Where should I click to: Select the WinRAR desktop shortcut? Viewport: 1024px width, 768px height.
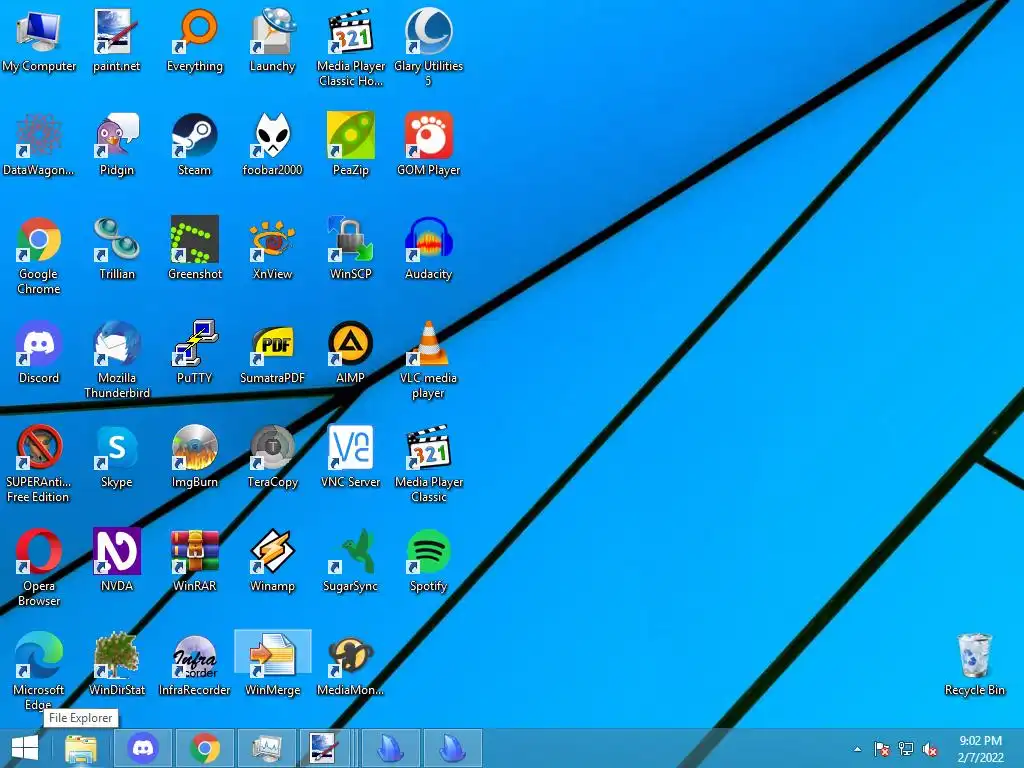click(x=195, y=560)
